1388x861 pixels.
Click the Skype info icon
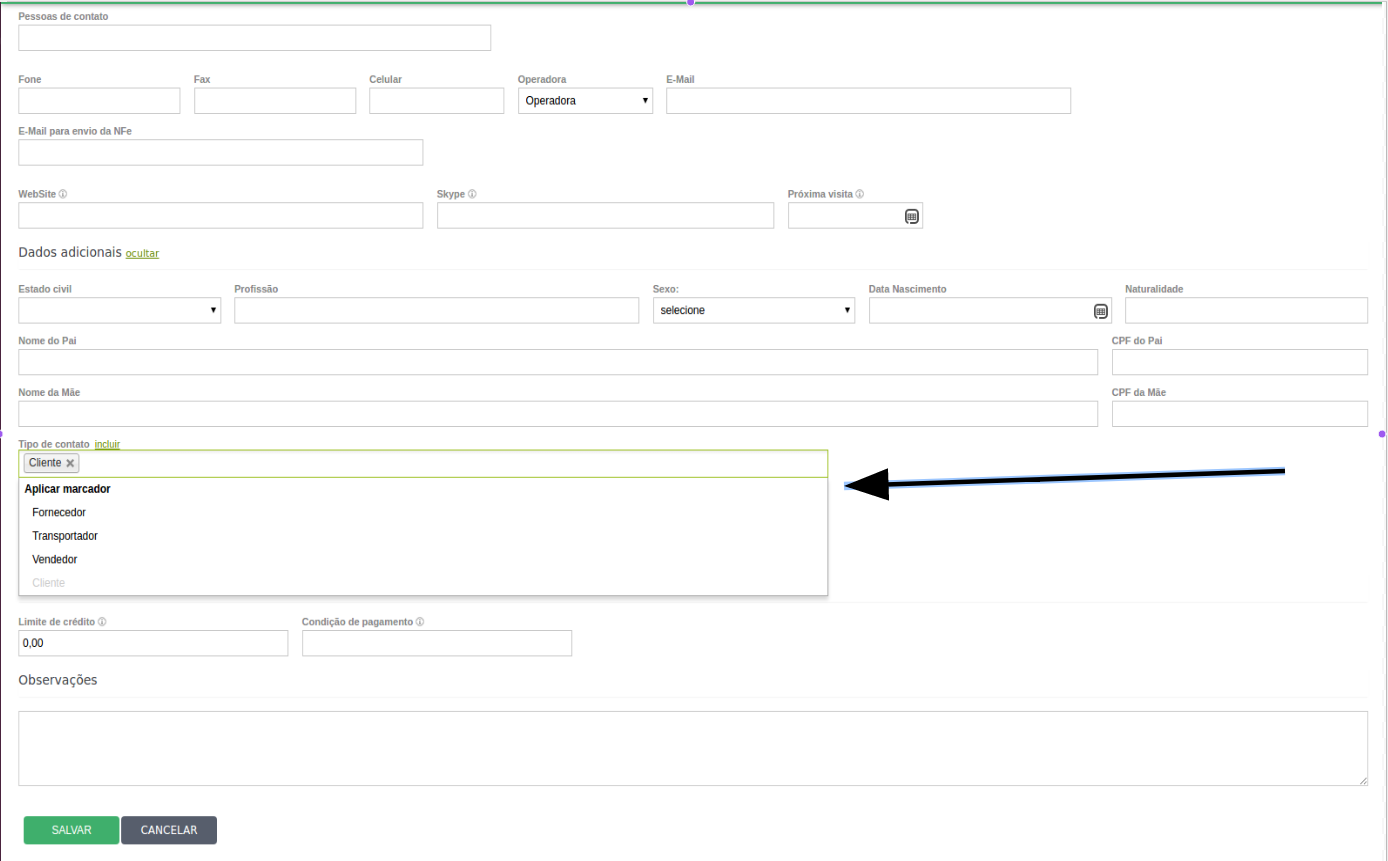click(x=472, y=194)
